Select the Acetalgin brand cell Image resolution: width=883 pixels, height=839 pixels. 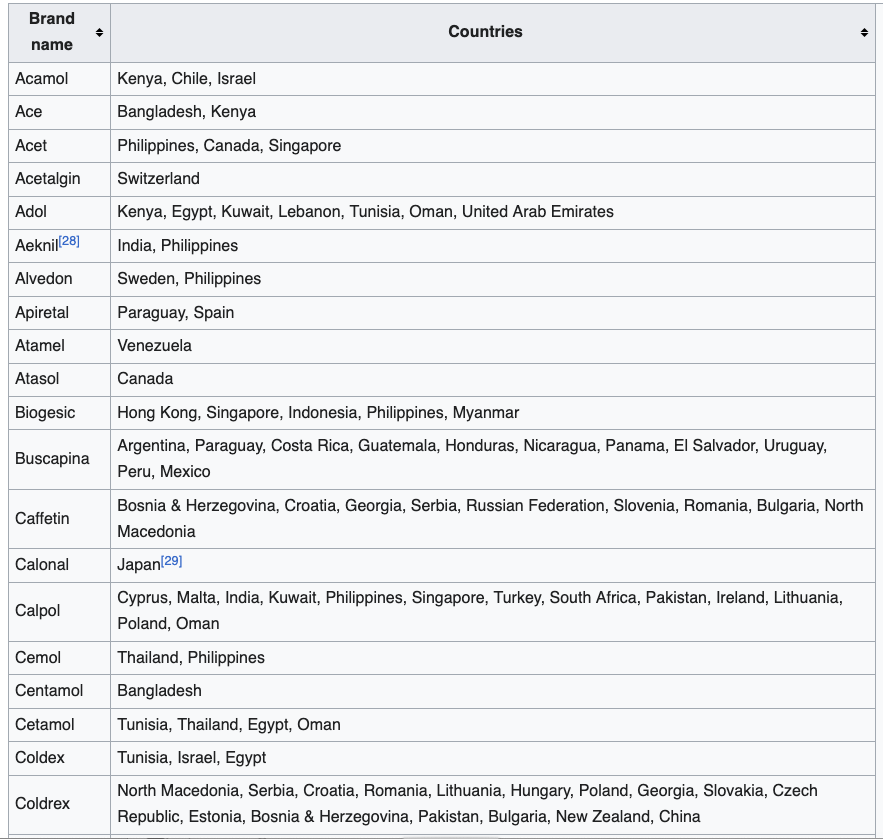(x=60, y=179)
